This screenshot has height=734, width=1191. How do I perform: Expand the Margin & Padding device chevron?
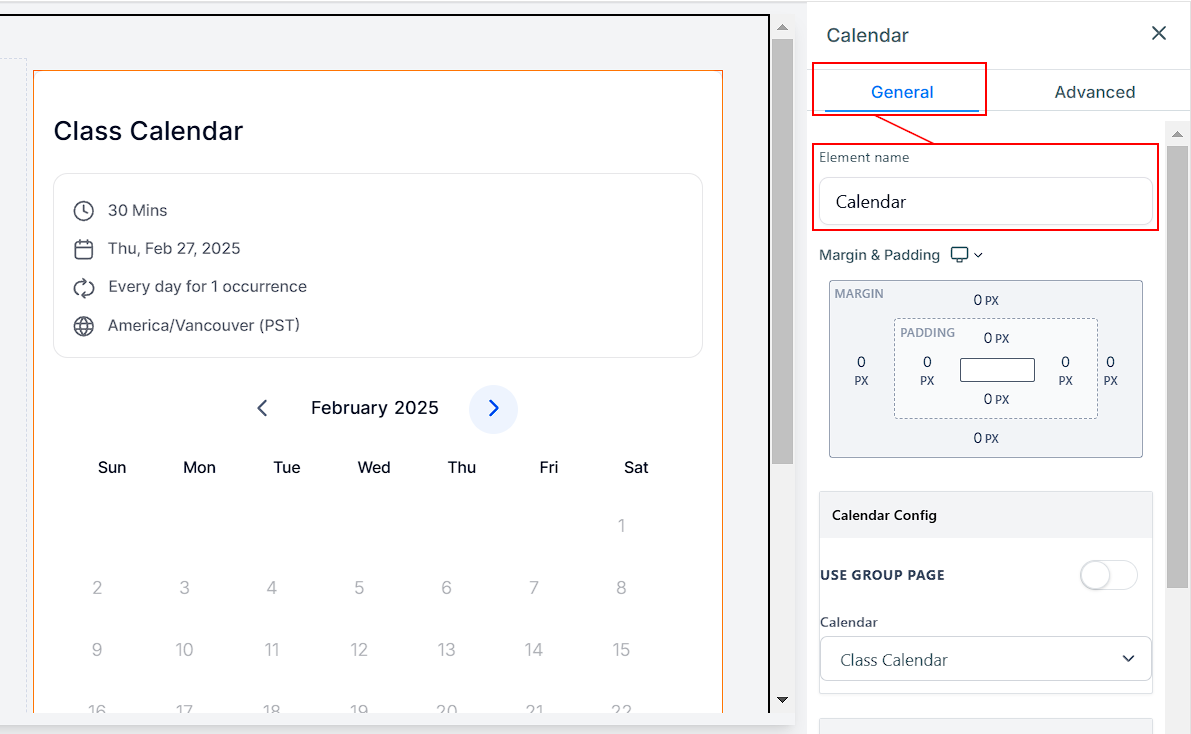coord(979,255)
